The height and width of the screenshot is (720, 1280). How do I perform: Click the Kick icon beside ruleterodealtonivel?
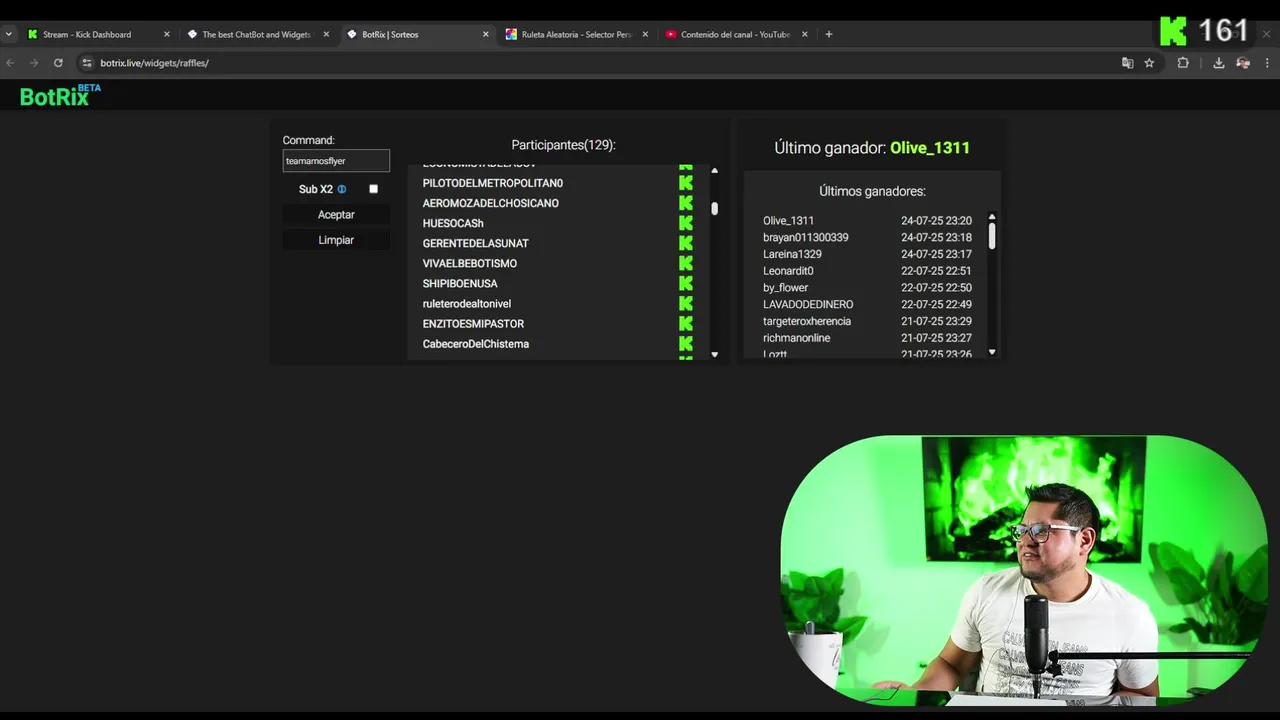[686, 303]
